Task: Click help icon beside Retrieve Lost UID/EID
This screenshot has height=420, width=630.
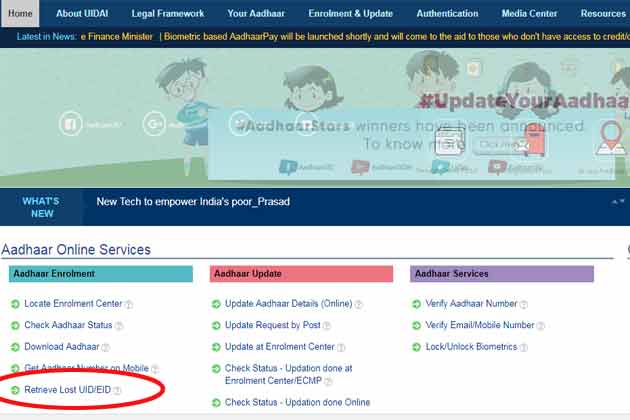Action: point(117,391)
